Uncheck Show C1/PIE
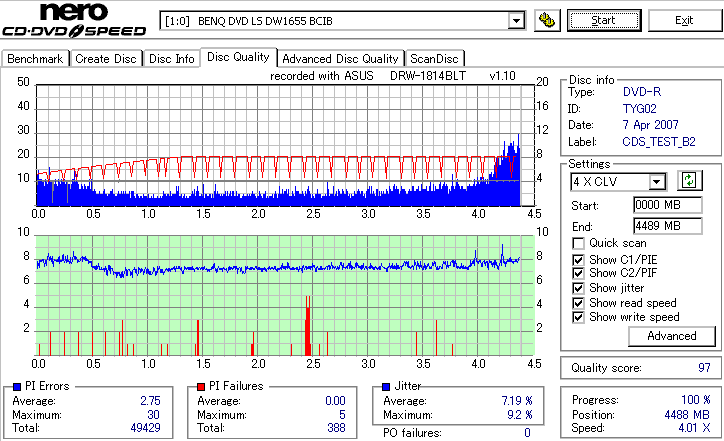 578,260
